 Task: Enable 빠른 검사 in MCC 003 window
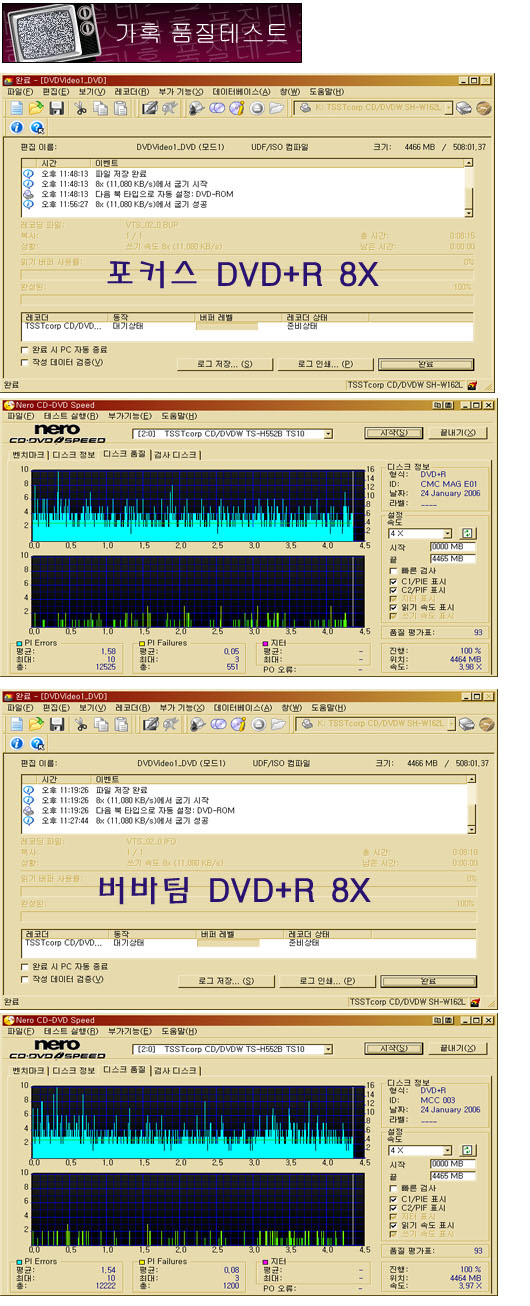(x=393, y=1188)
